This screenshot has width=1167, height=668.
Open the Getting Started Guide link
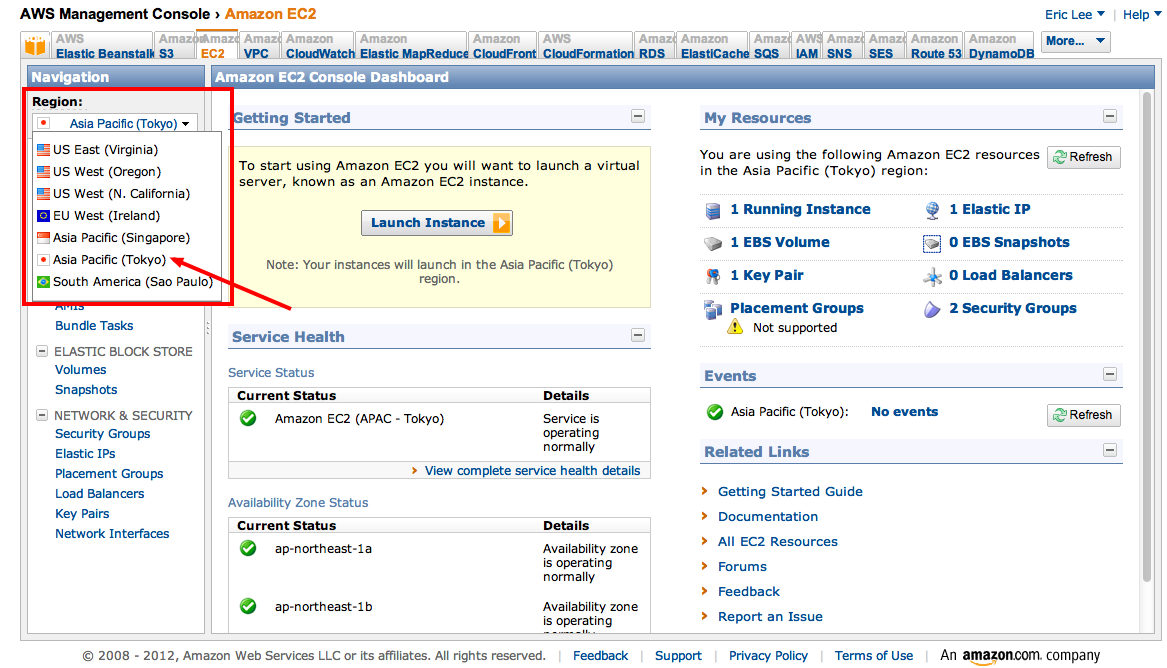point(790,492)
